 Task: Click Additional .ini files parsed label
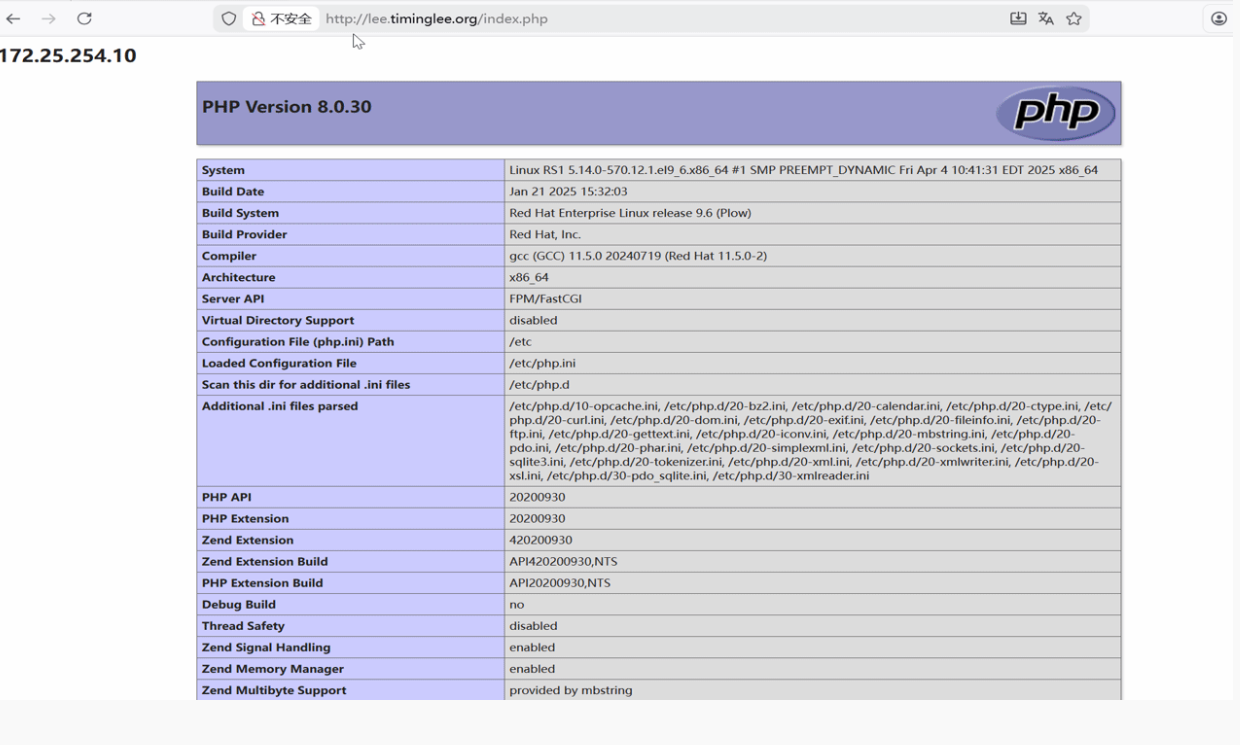point(280,406)
